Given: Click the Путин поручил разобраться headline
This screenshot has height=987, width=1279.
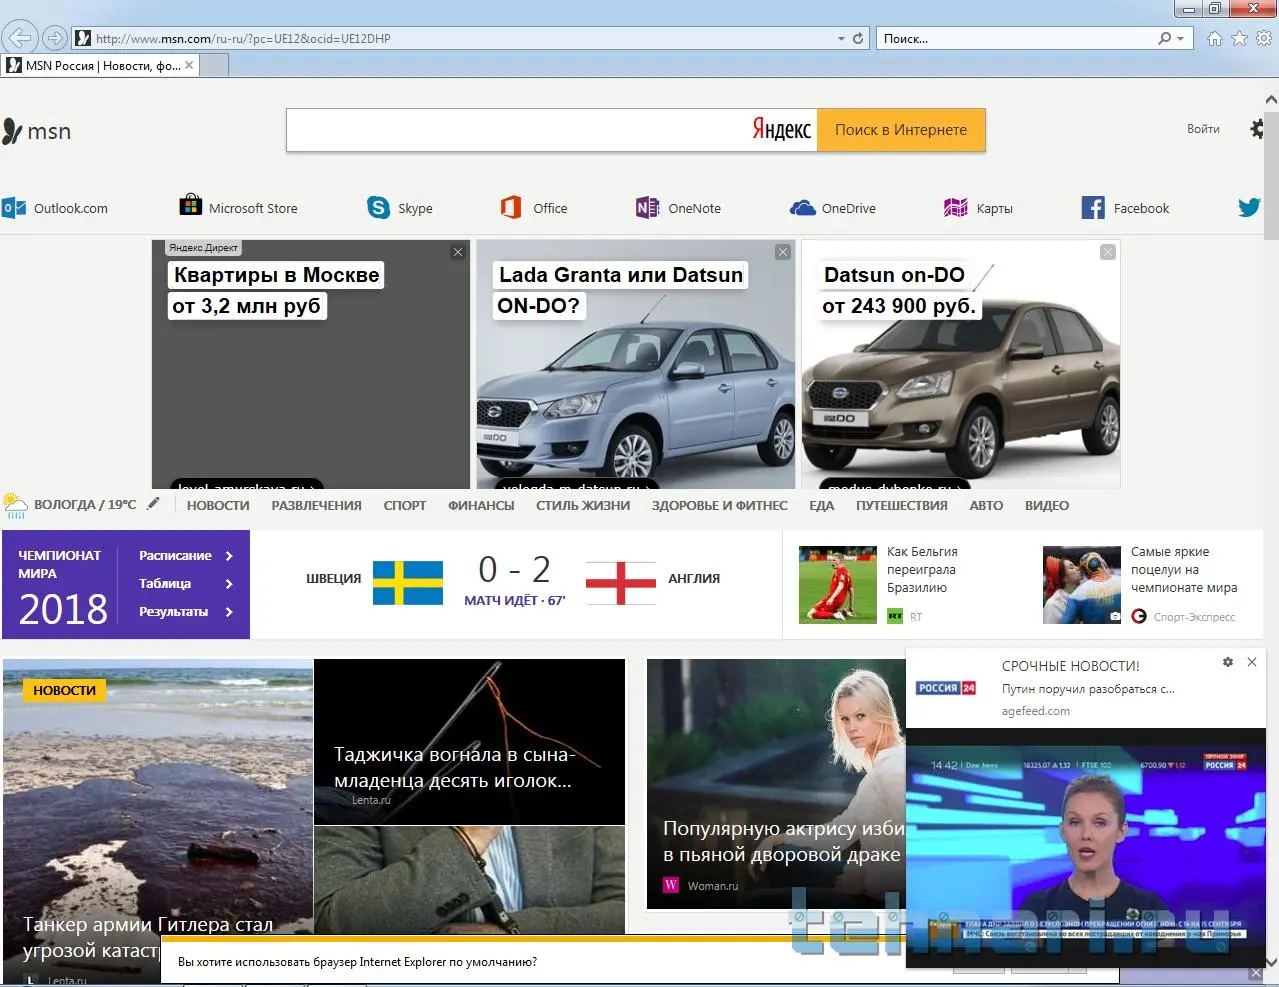Looking at the screenshot, I should (x=1088, y=689).
